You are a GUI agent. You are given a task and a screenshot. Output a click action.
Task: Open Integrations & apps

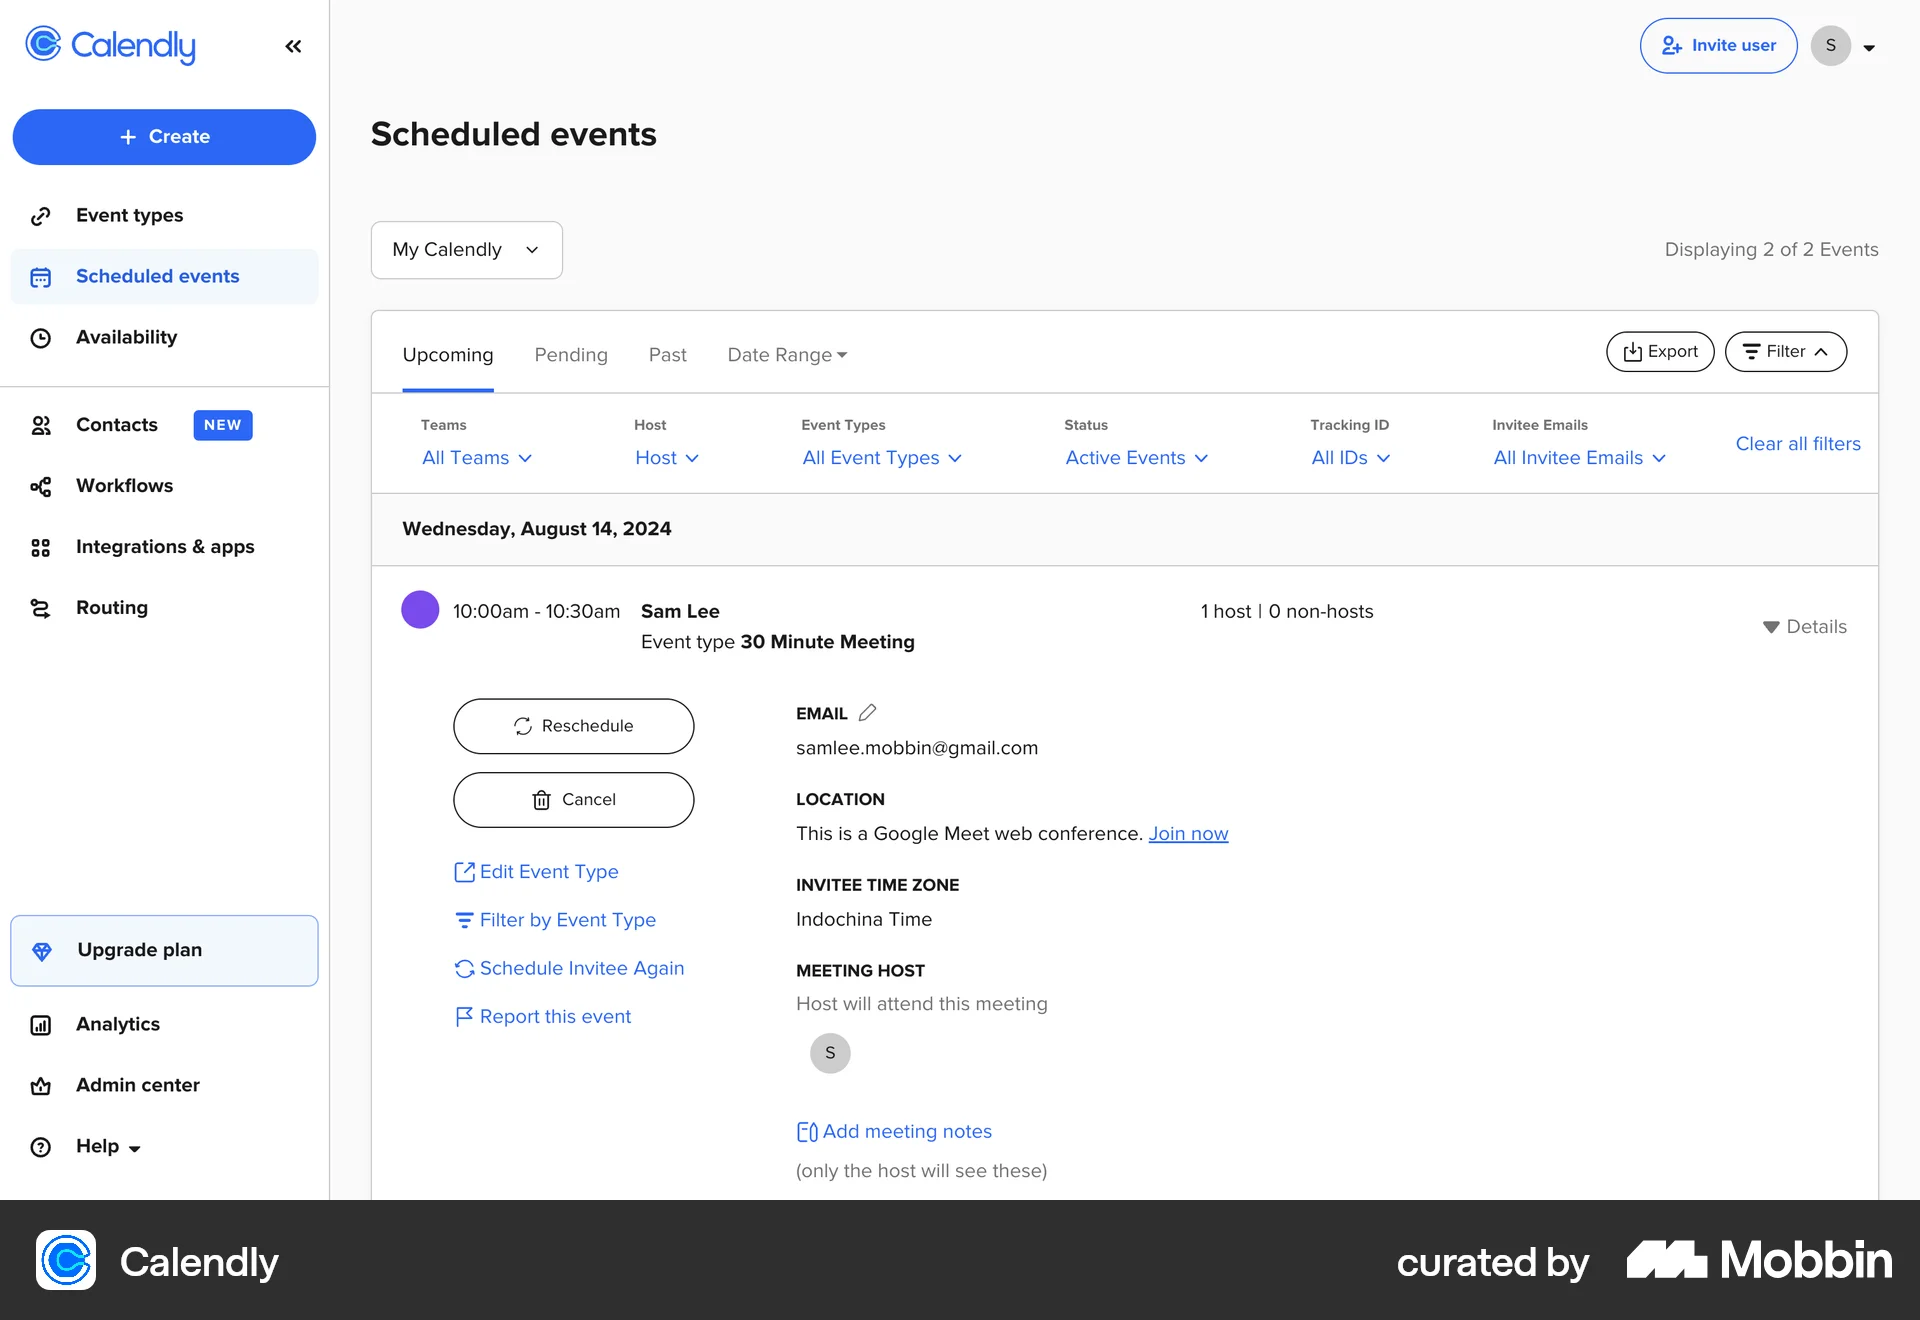coord(164,547)
